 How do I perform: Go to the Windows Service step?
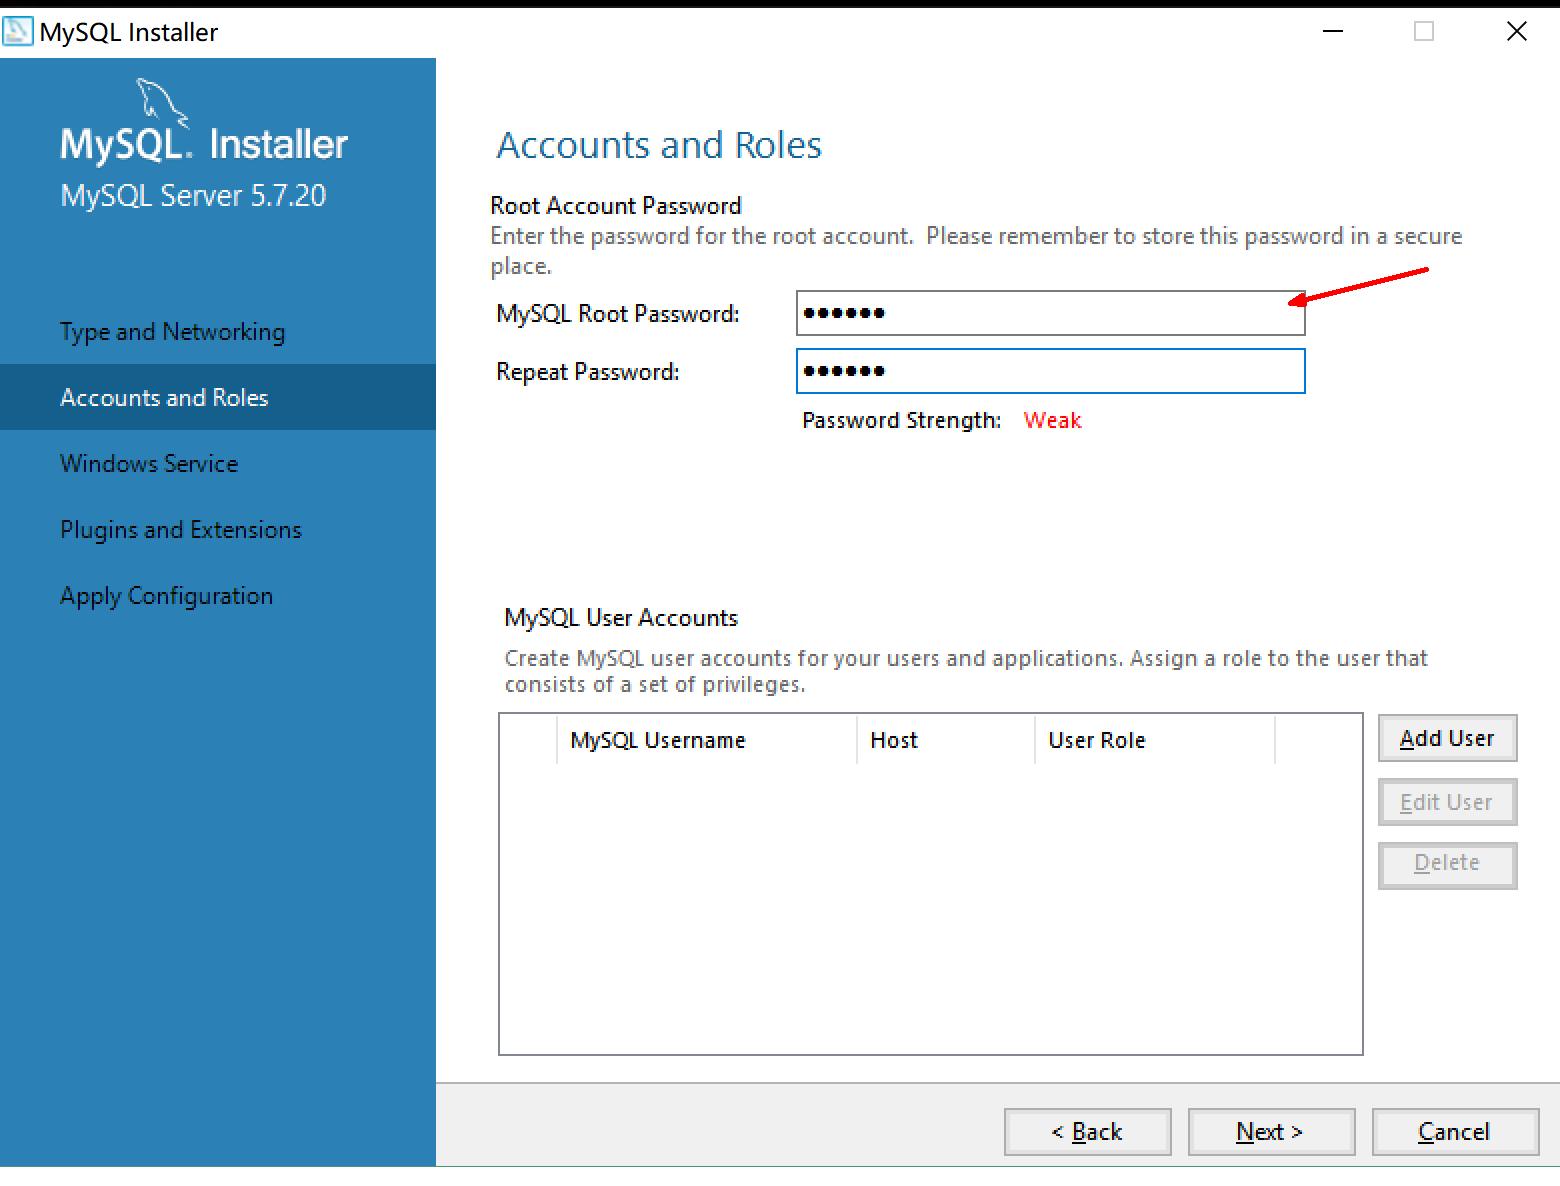tap(149, 464)
